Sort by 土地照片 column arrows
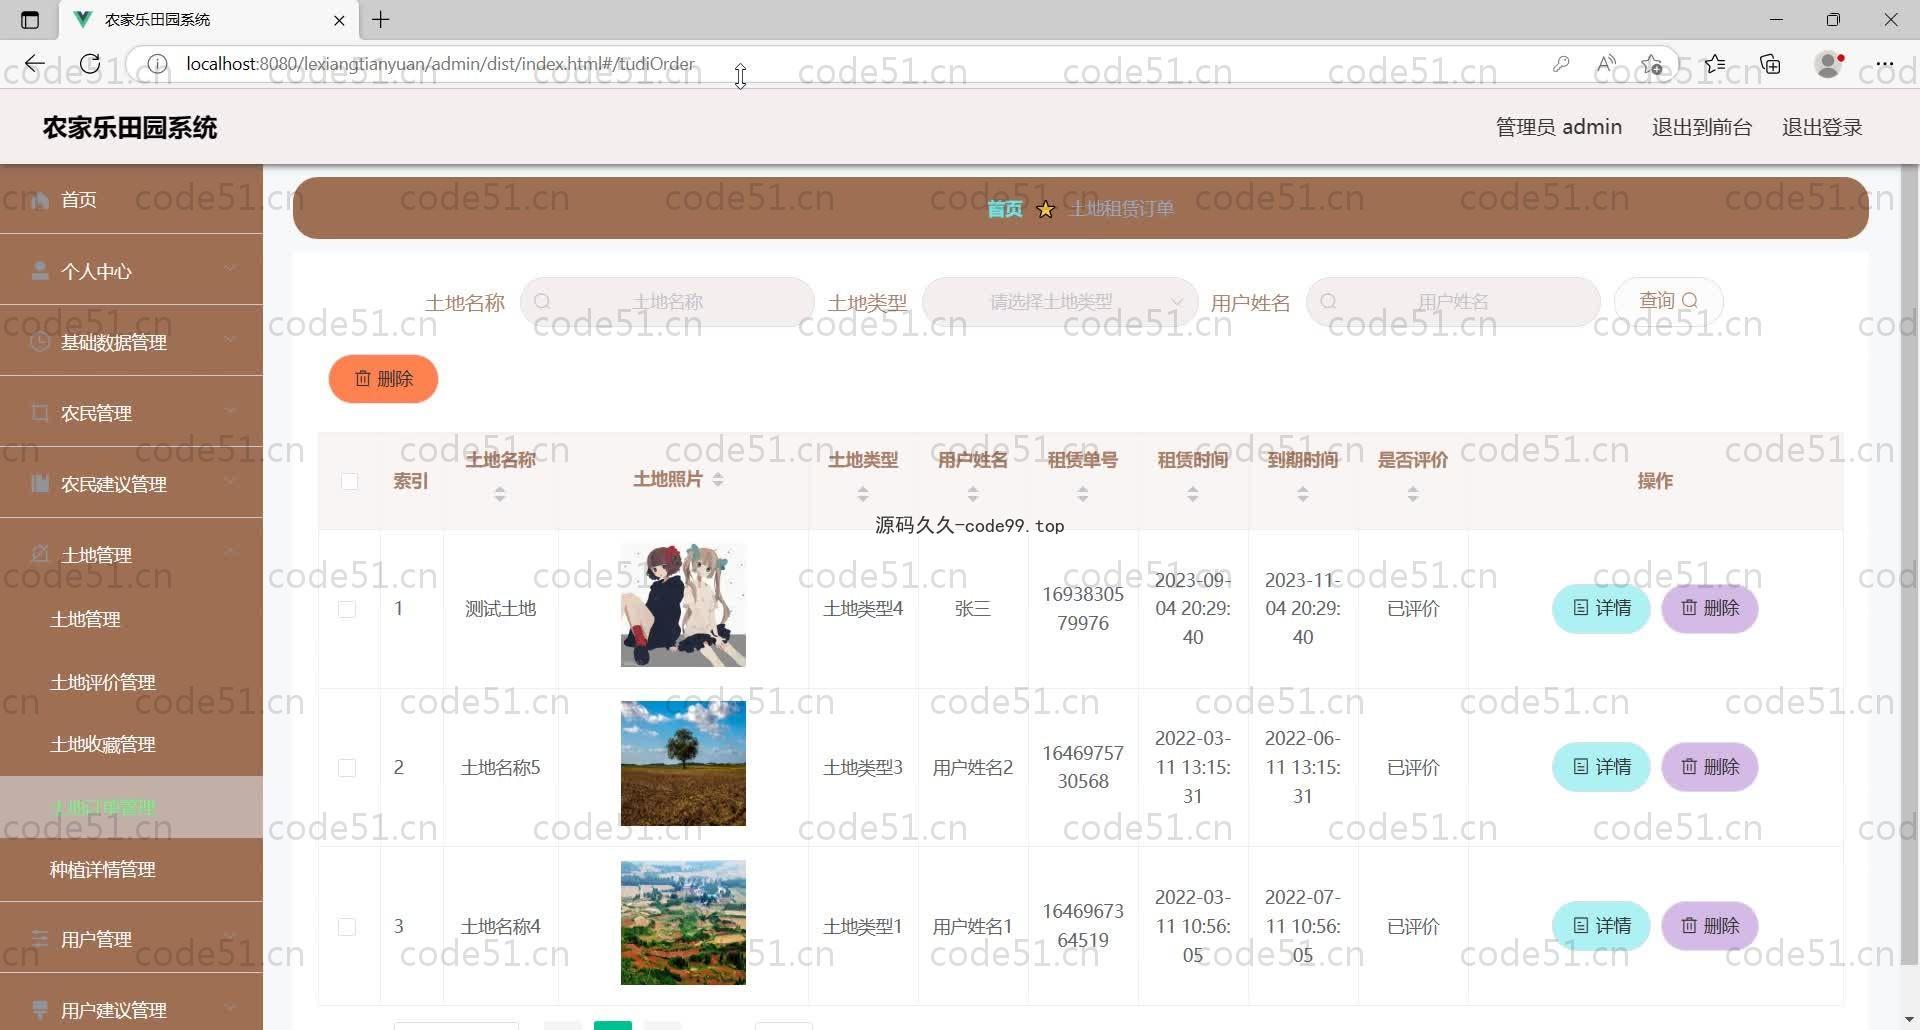1920x1030 pixels. click(718, 480)
